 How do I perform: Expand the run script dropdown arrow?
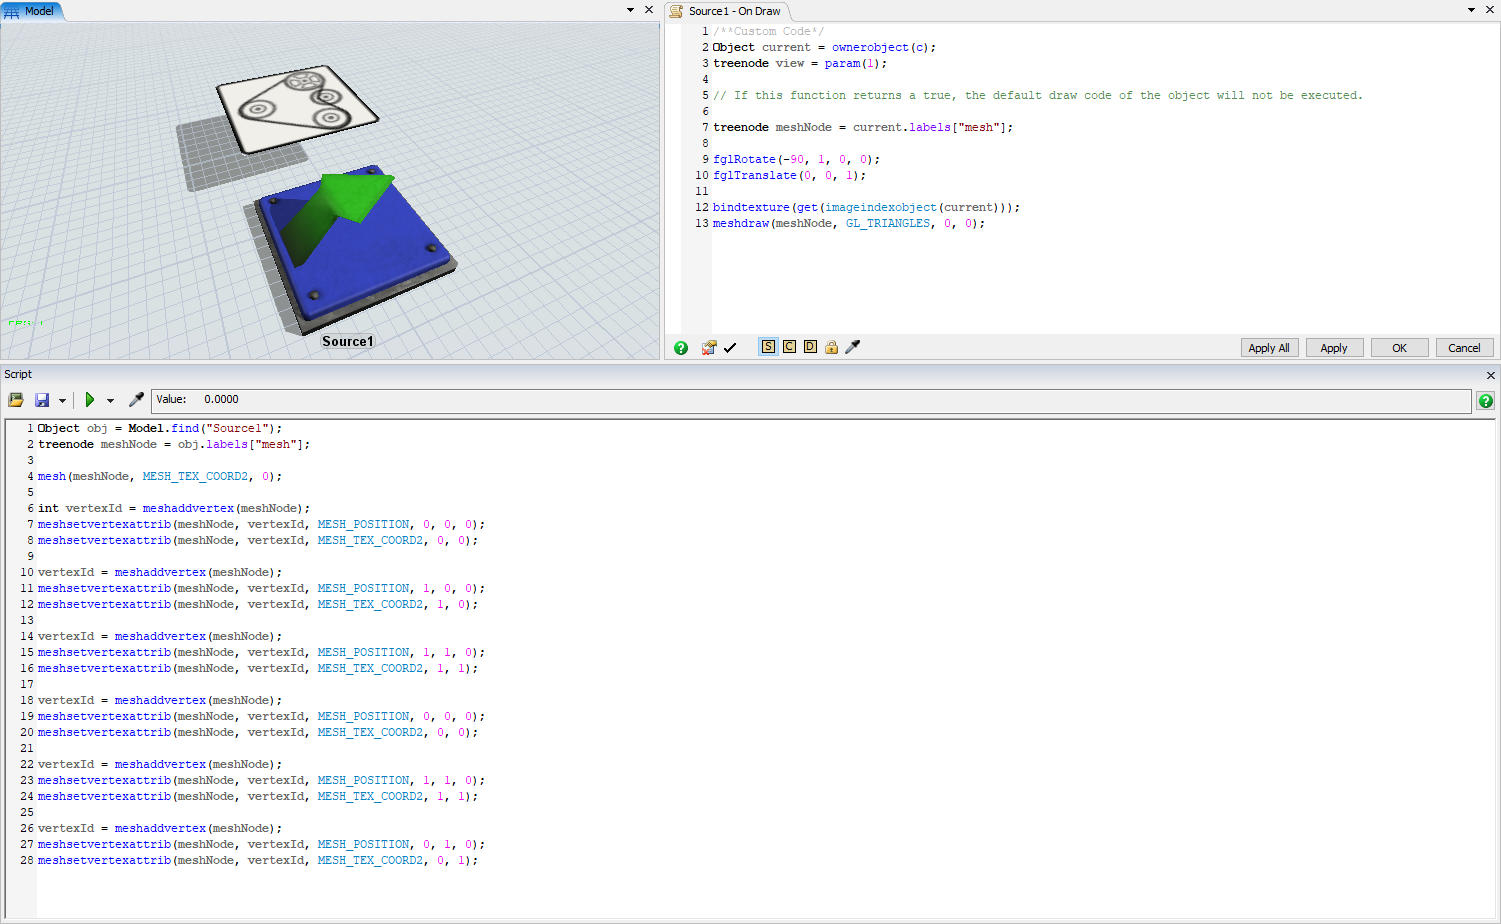(110, 401)
